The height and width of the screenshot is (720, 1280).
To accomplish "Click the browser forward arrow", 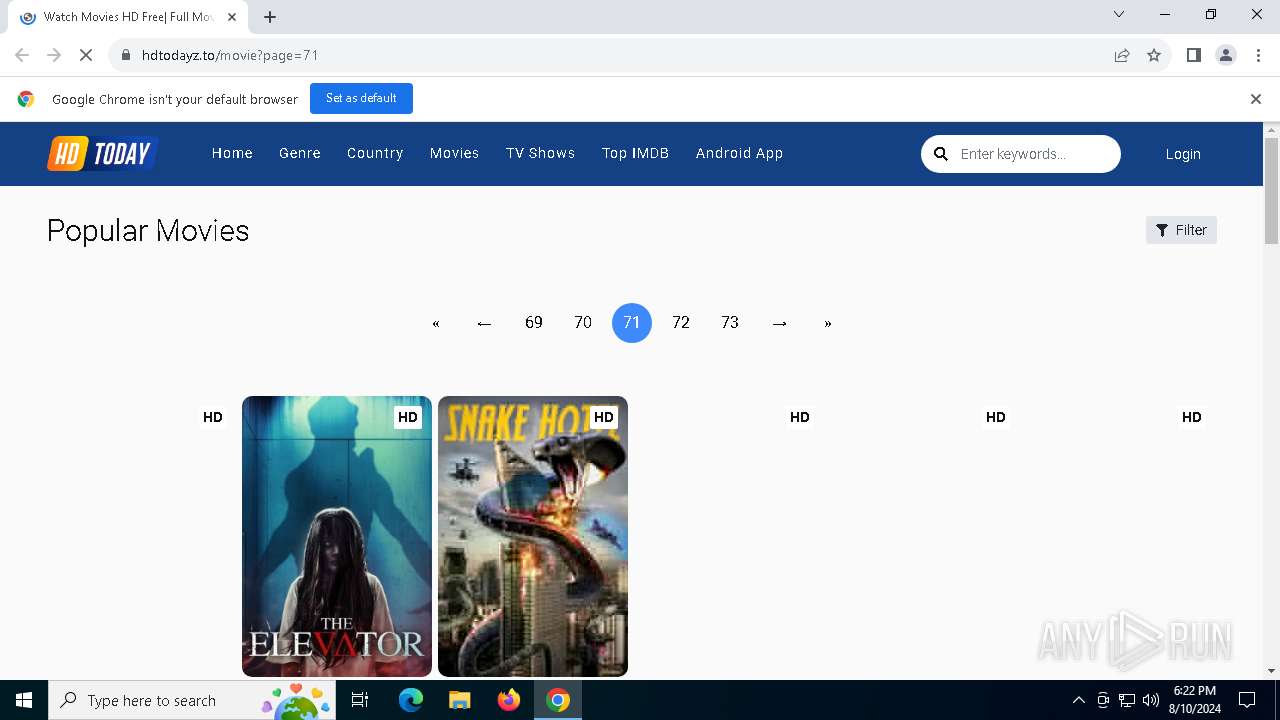I will (54, 55).
